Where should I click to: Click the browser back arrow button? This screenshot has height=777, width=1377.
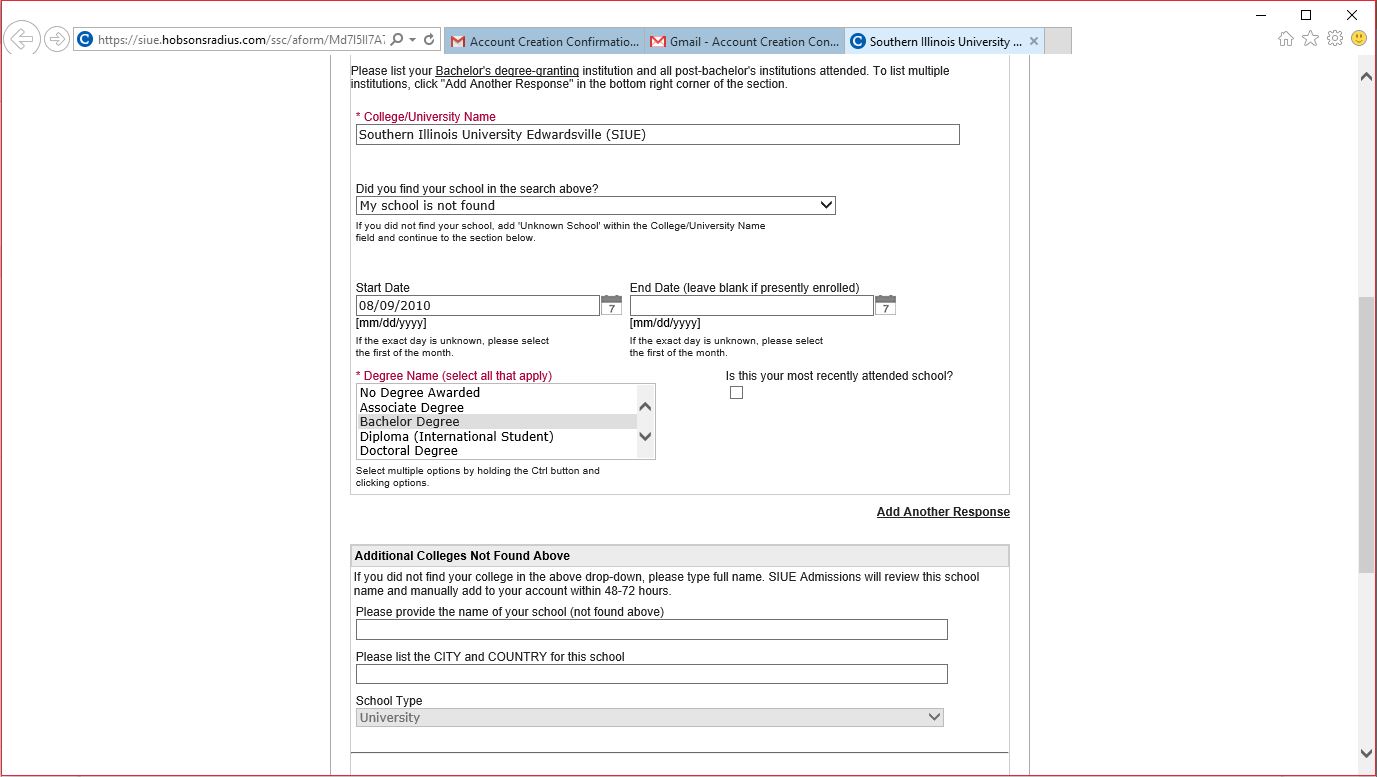point(22,40)
